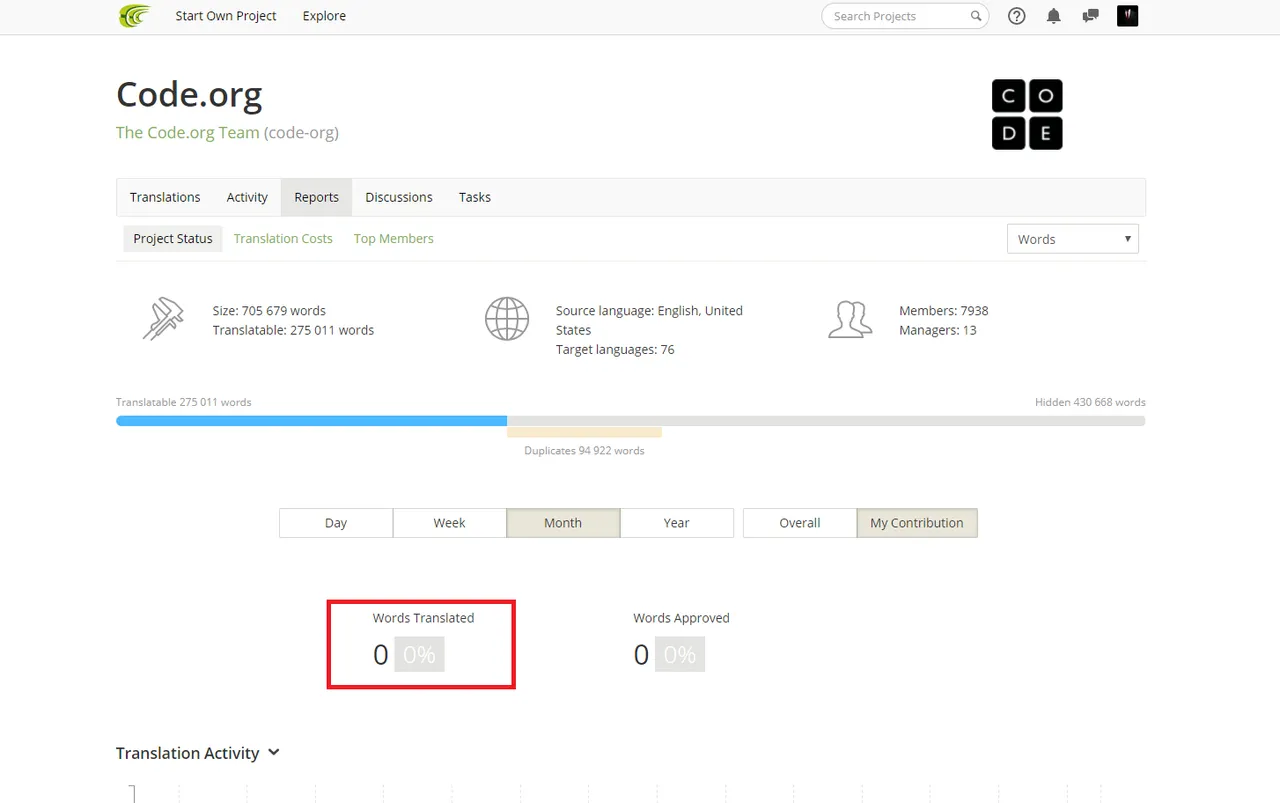The image size is (1280, 803).
Task: Open Start Own Project
Action: pyautogui.click(x=226, y=16)
